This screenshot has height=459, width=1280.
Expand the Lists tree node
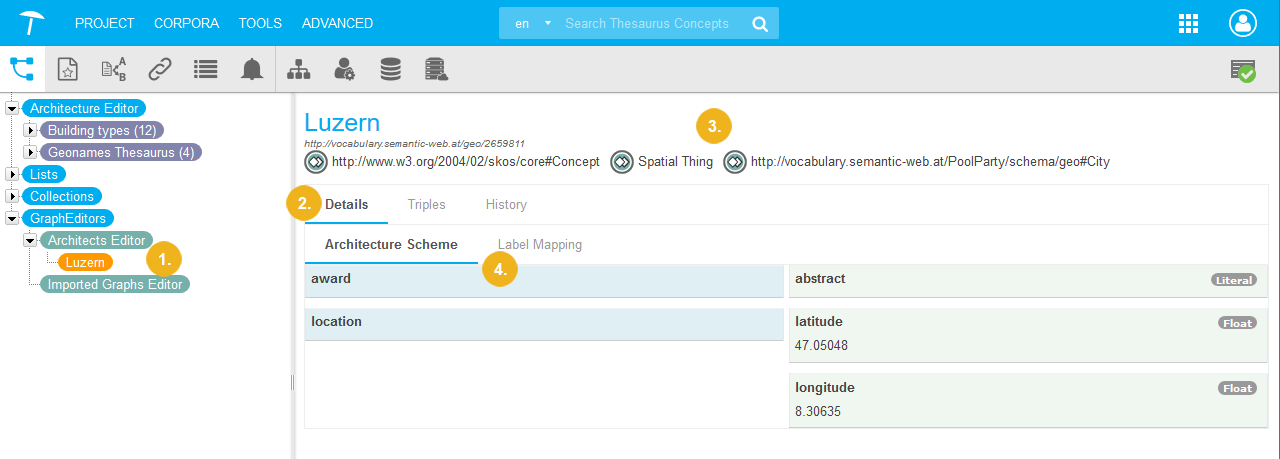pyautogui.click(x=12, y=174)
